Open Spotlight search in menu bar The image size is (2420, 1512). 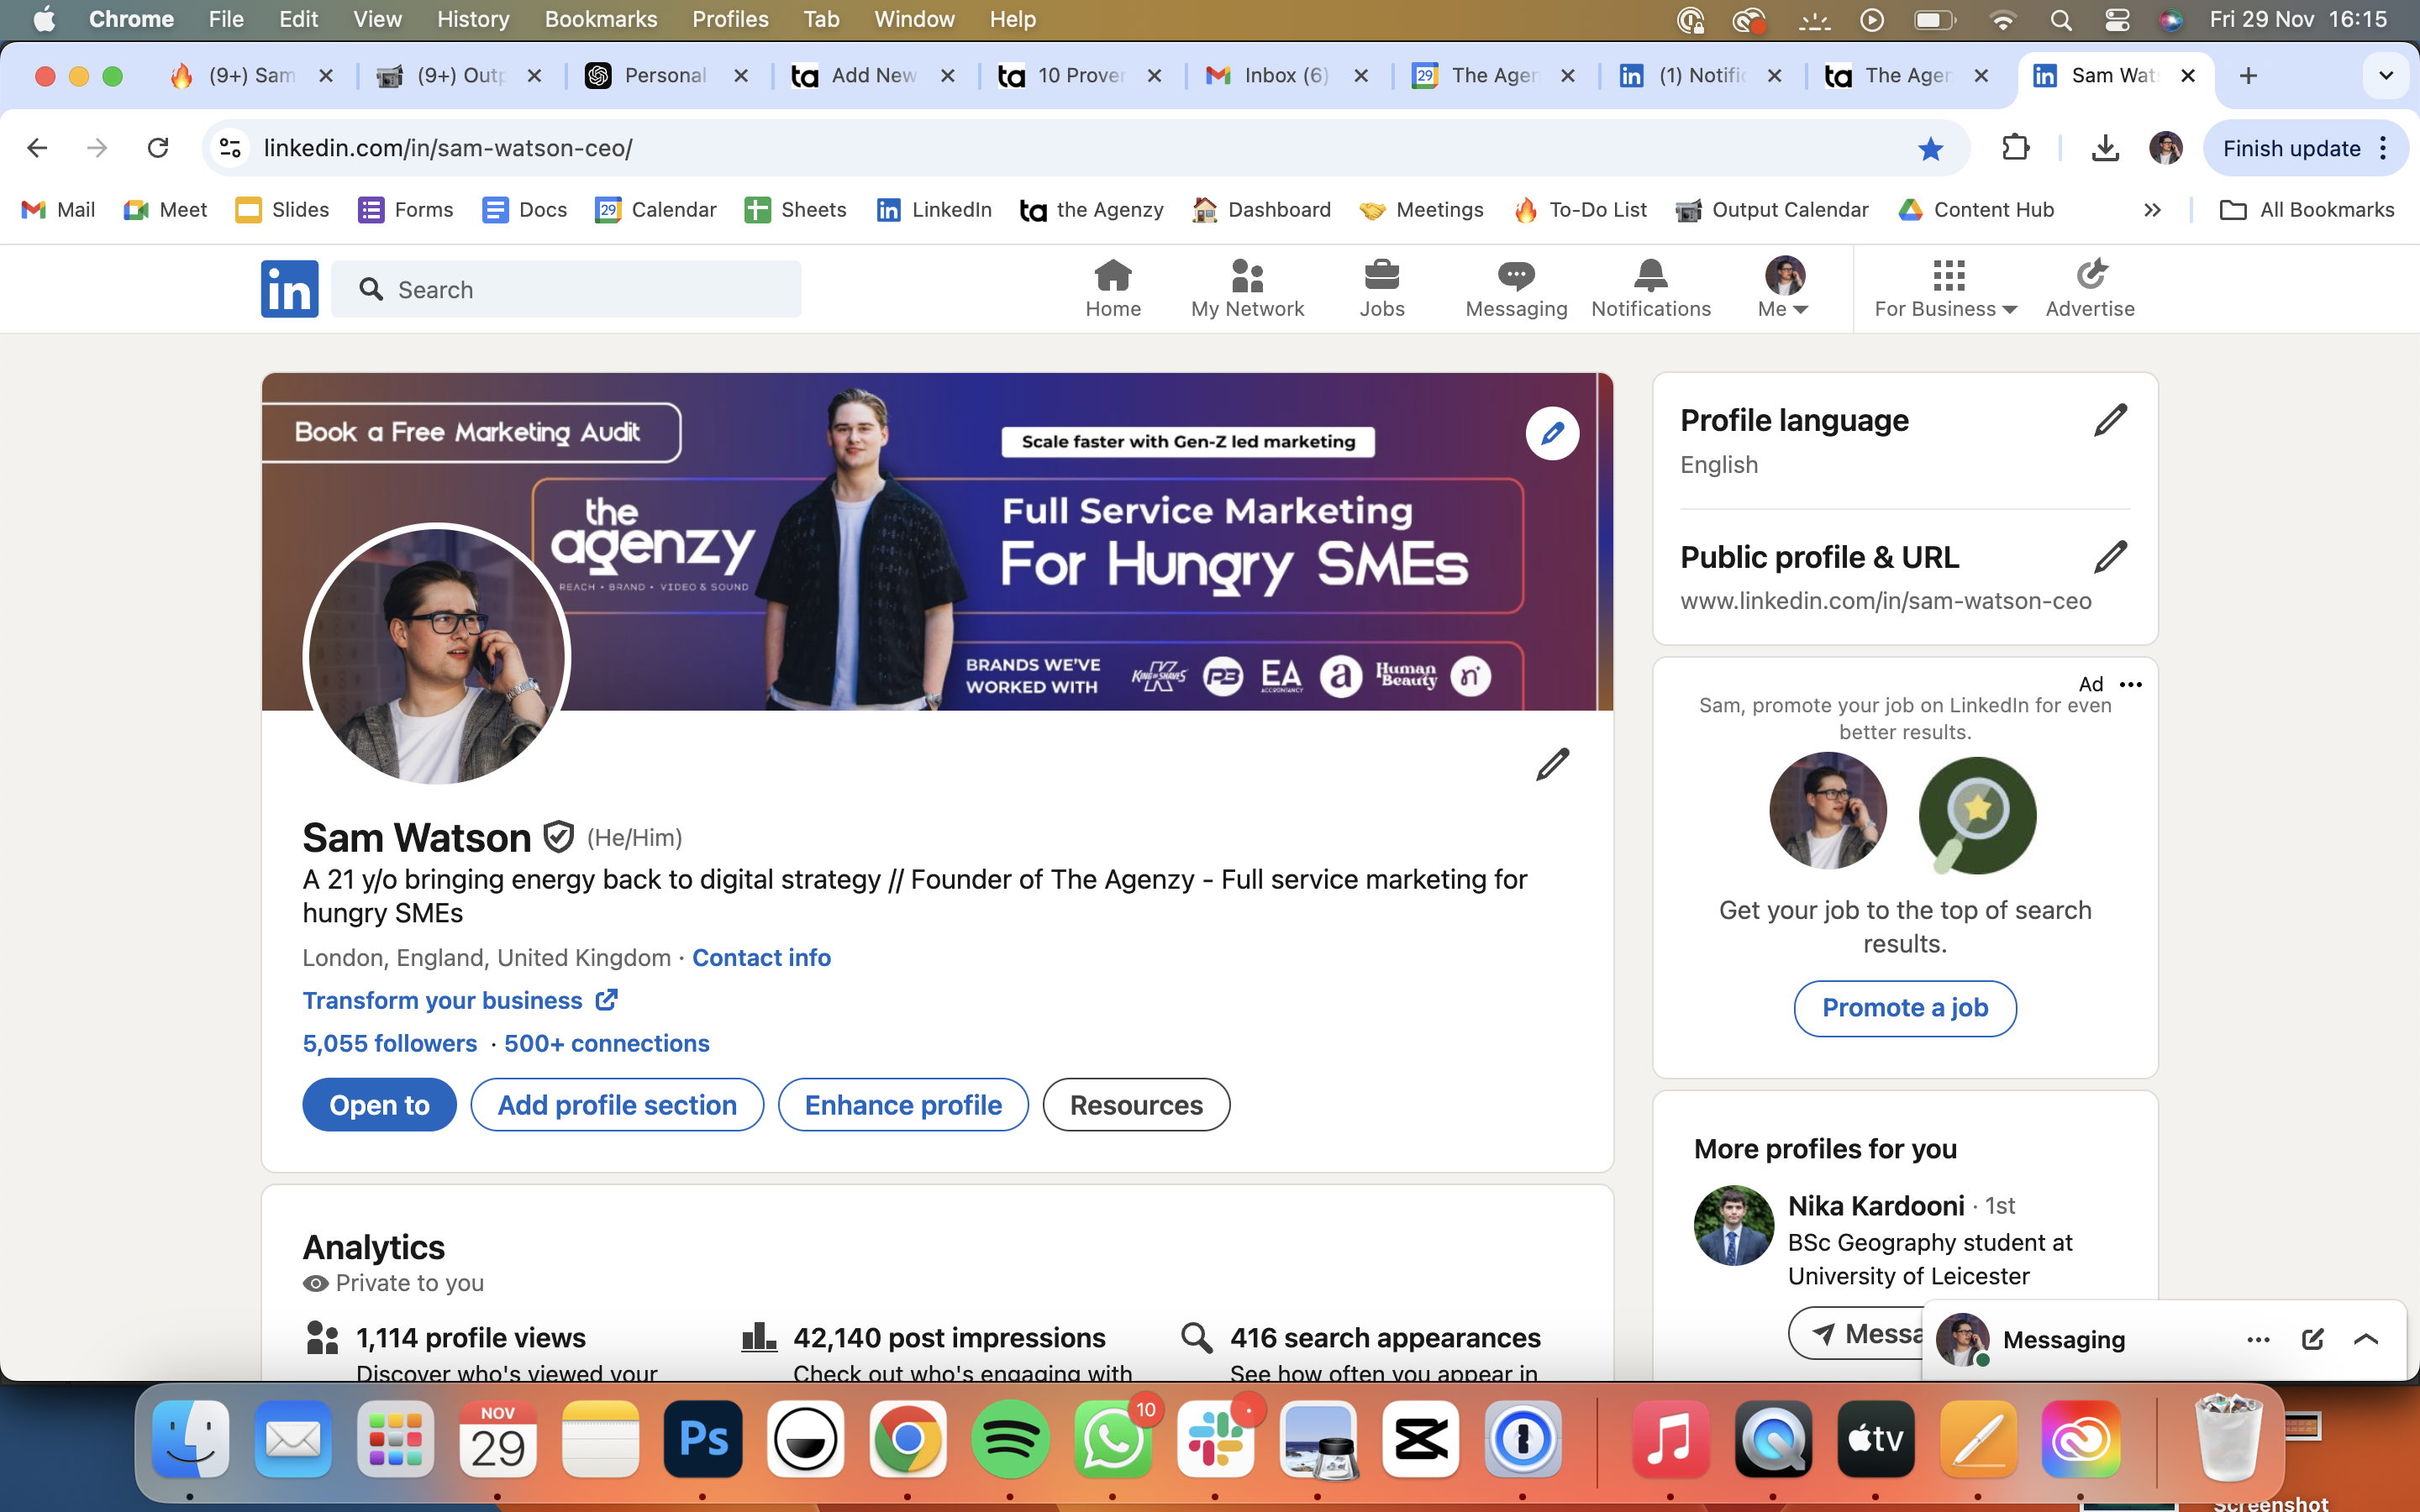[x=2060, y=19]
